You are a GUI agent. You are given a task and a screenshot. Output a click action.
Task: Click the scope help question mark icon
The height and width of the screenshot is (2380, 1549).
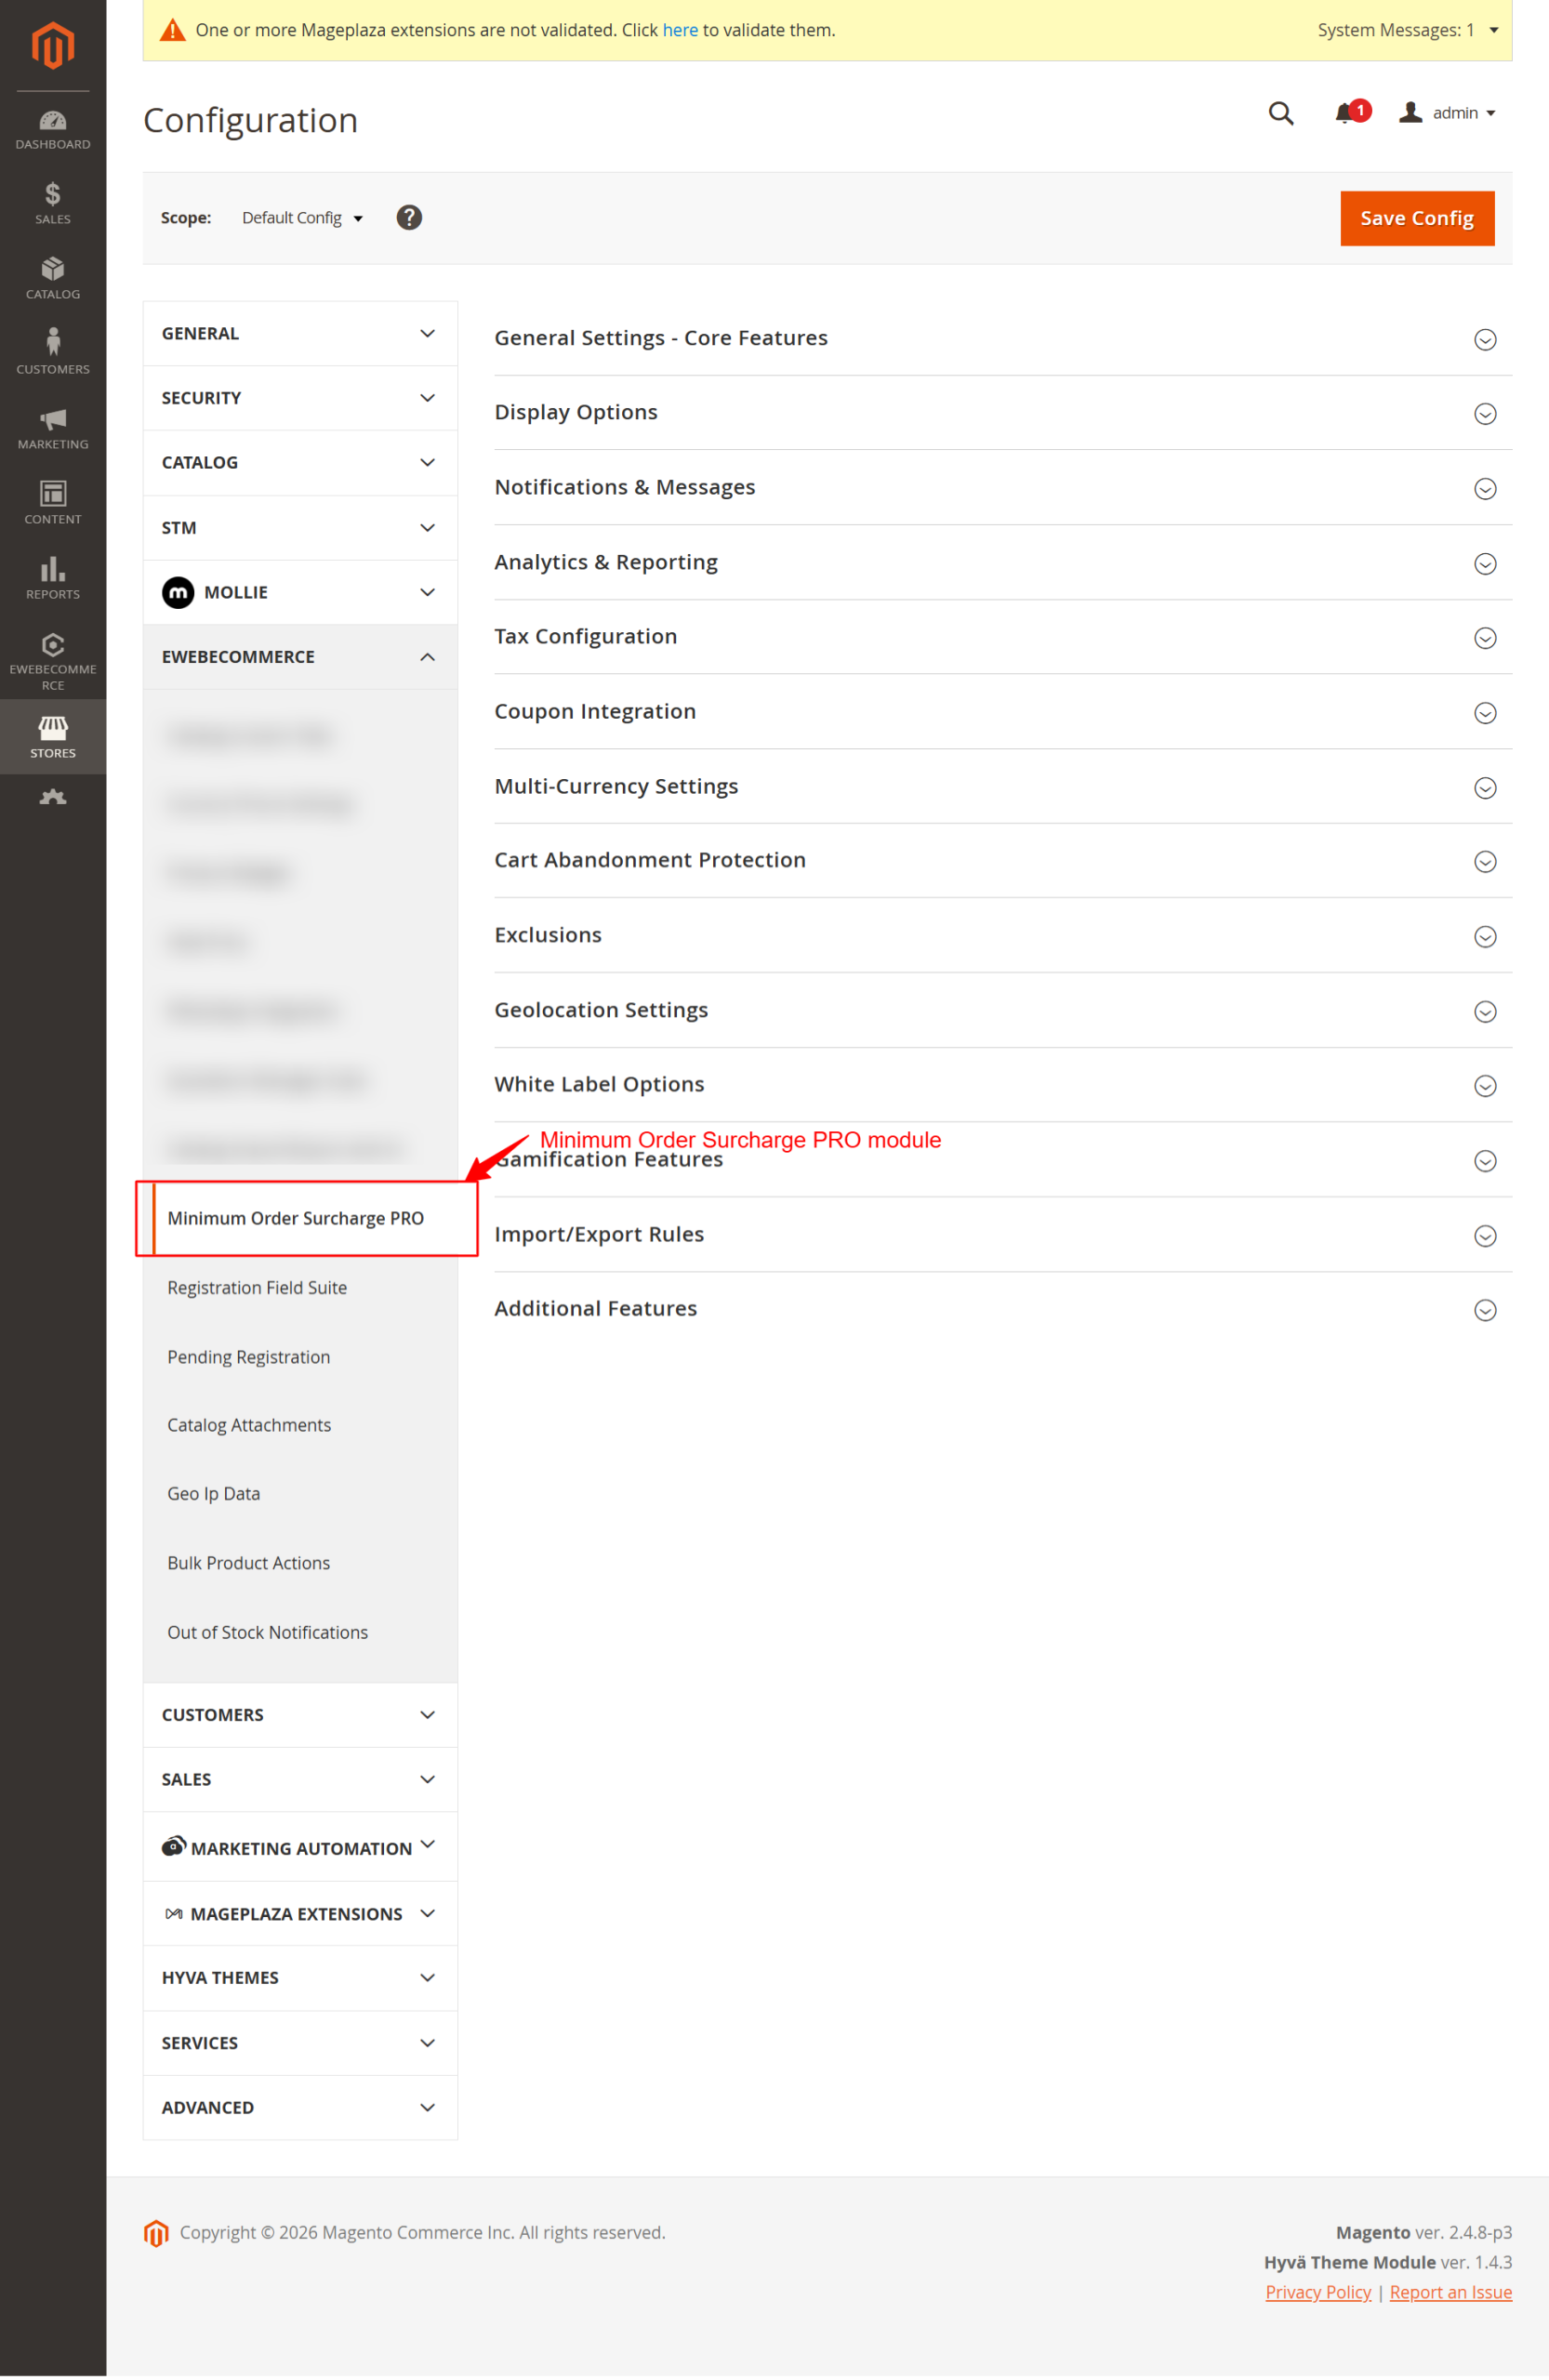409,218
